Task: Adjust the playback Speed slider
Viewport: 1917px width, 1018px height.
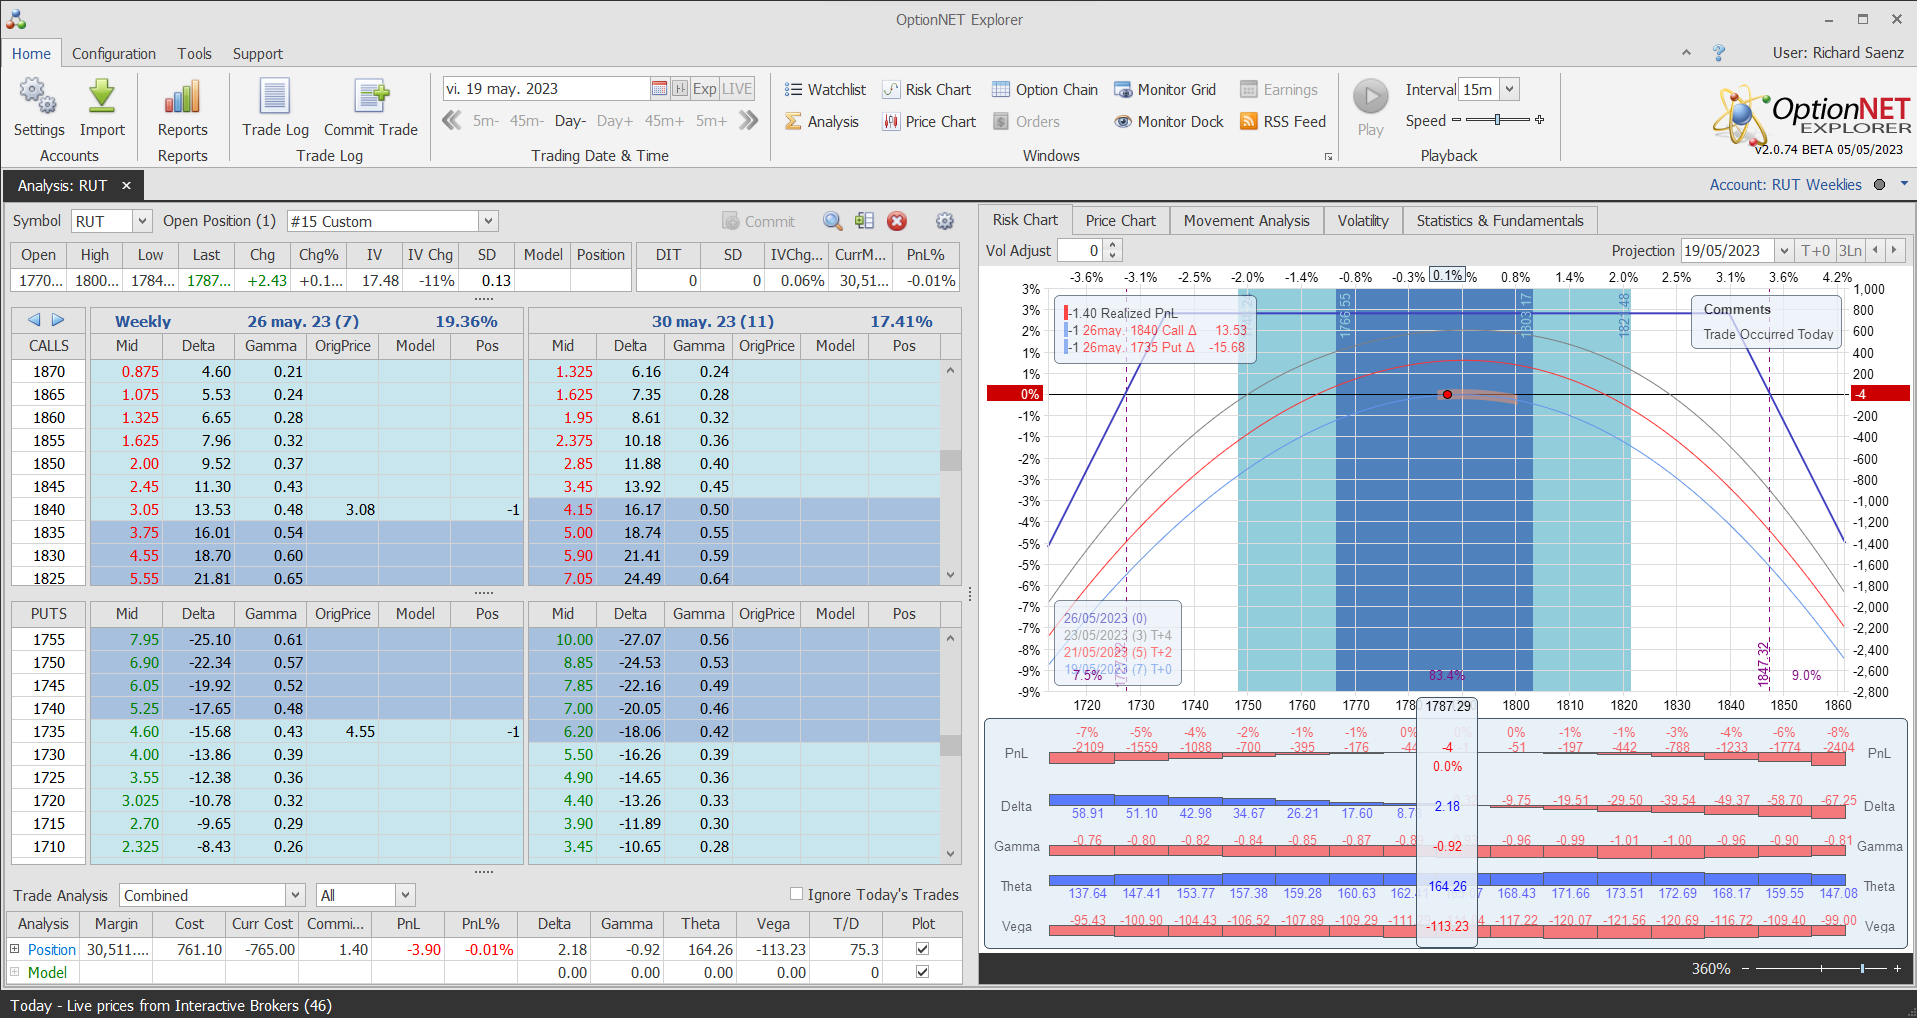Action: point(1498,120)
